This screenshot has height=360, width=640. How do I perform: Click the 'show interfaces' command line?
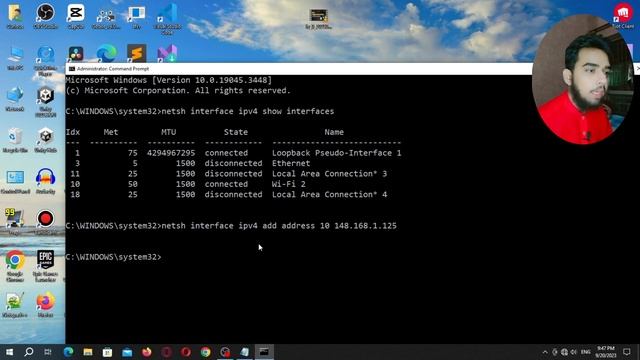[200, 111]
